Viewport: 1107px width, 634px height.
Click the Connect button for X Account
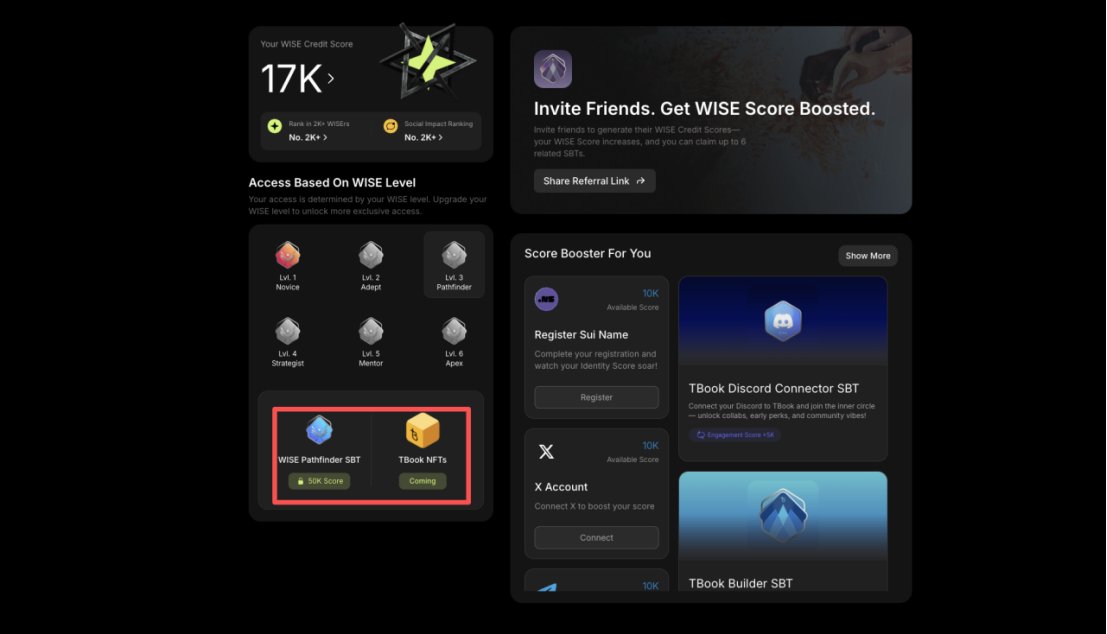(597, 538)
